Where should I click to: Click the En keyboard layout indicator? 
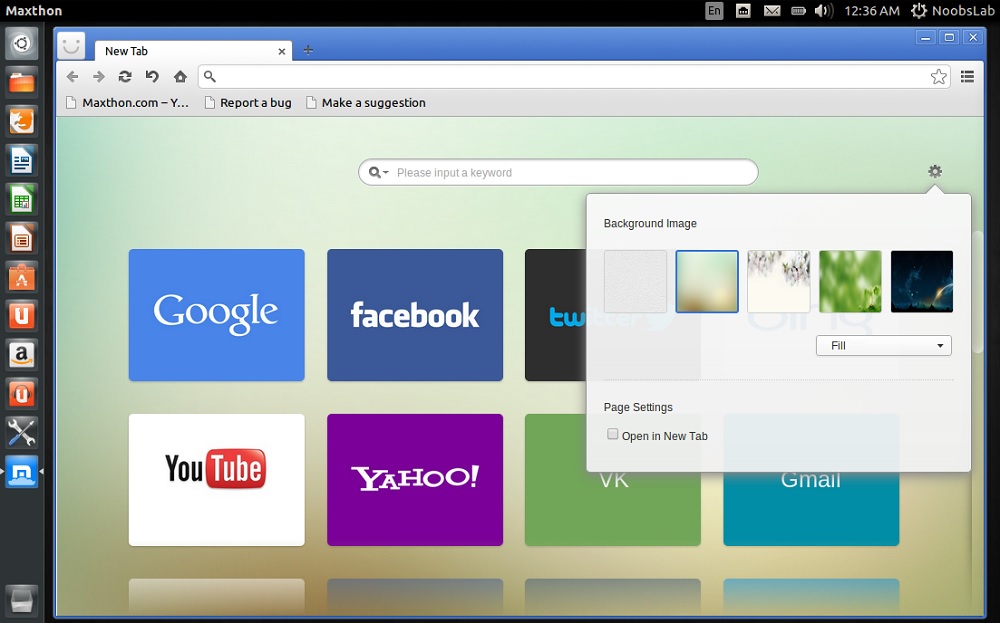714,10
